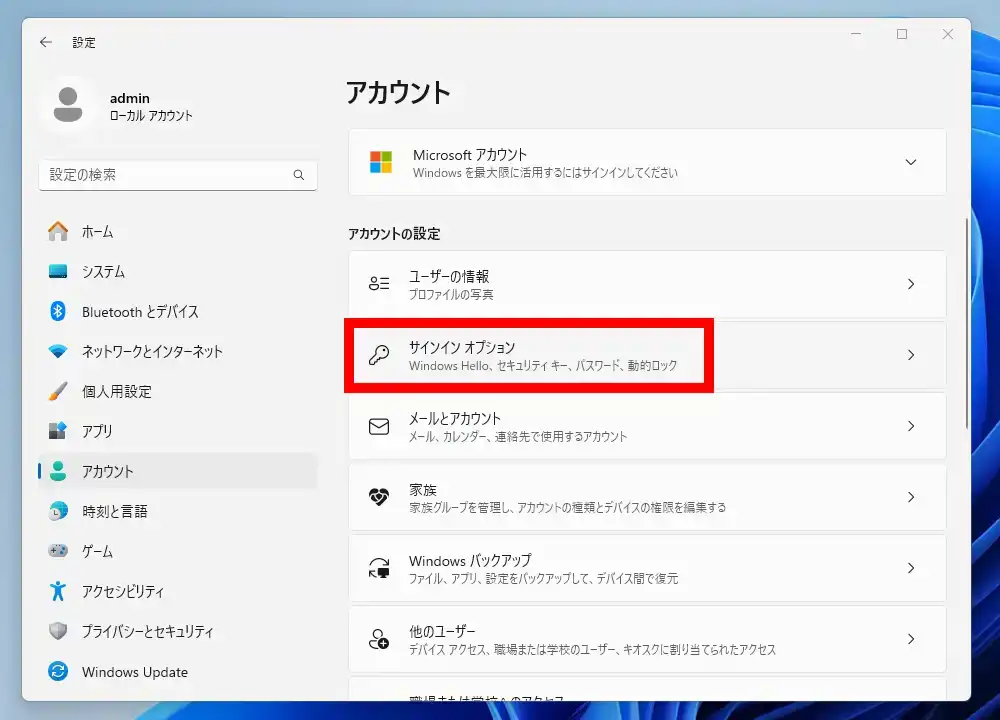Viewport: 1000px width, 720px height.
Task: Select ゲーム label in sidebar
Action: pos(97,551)
